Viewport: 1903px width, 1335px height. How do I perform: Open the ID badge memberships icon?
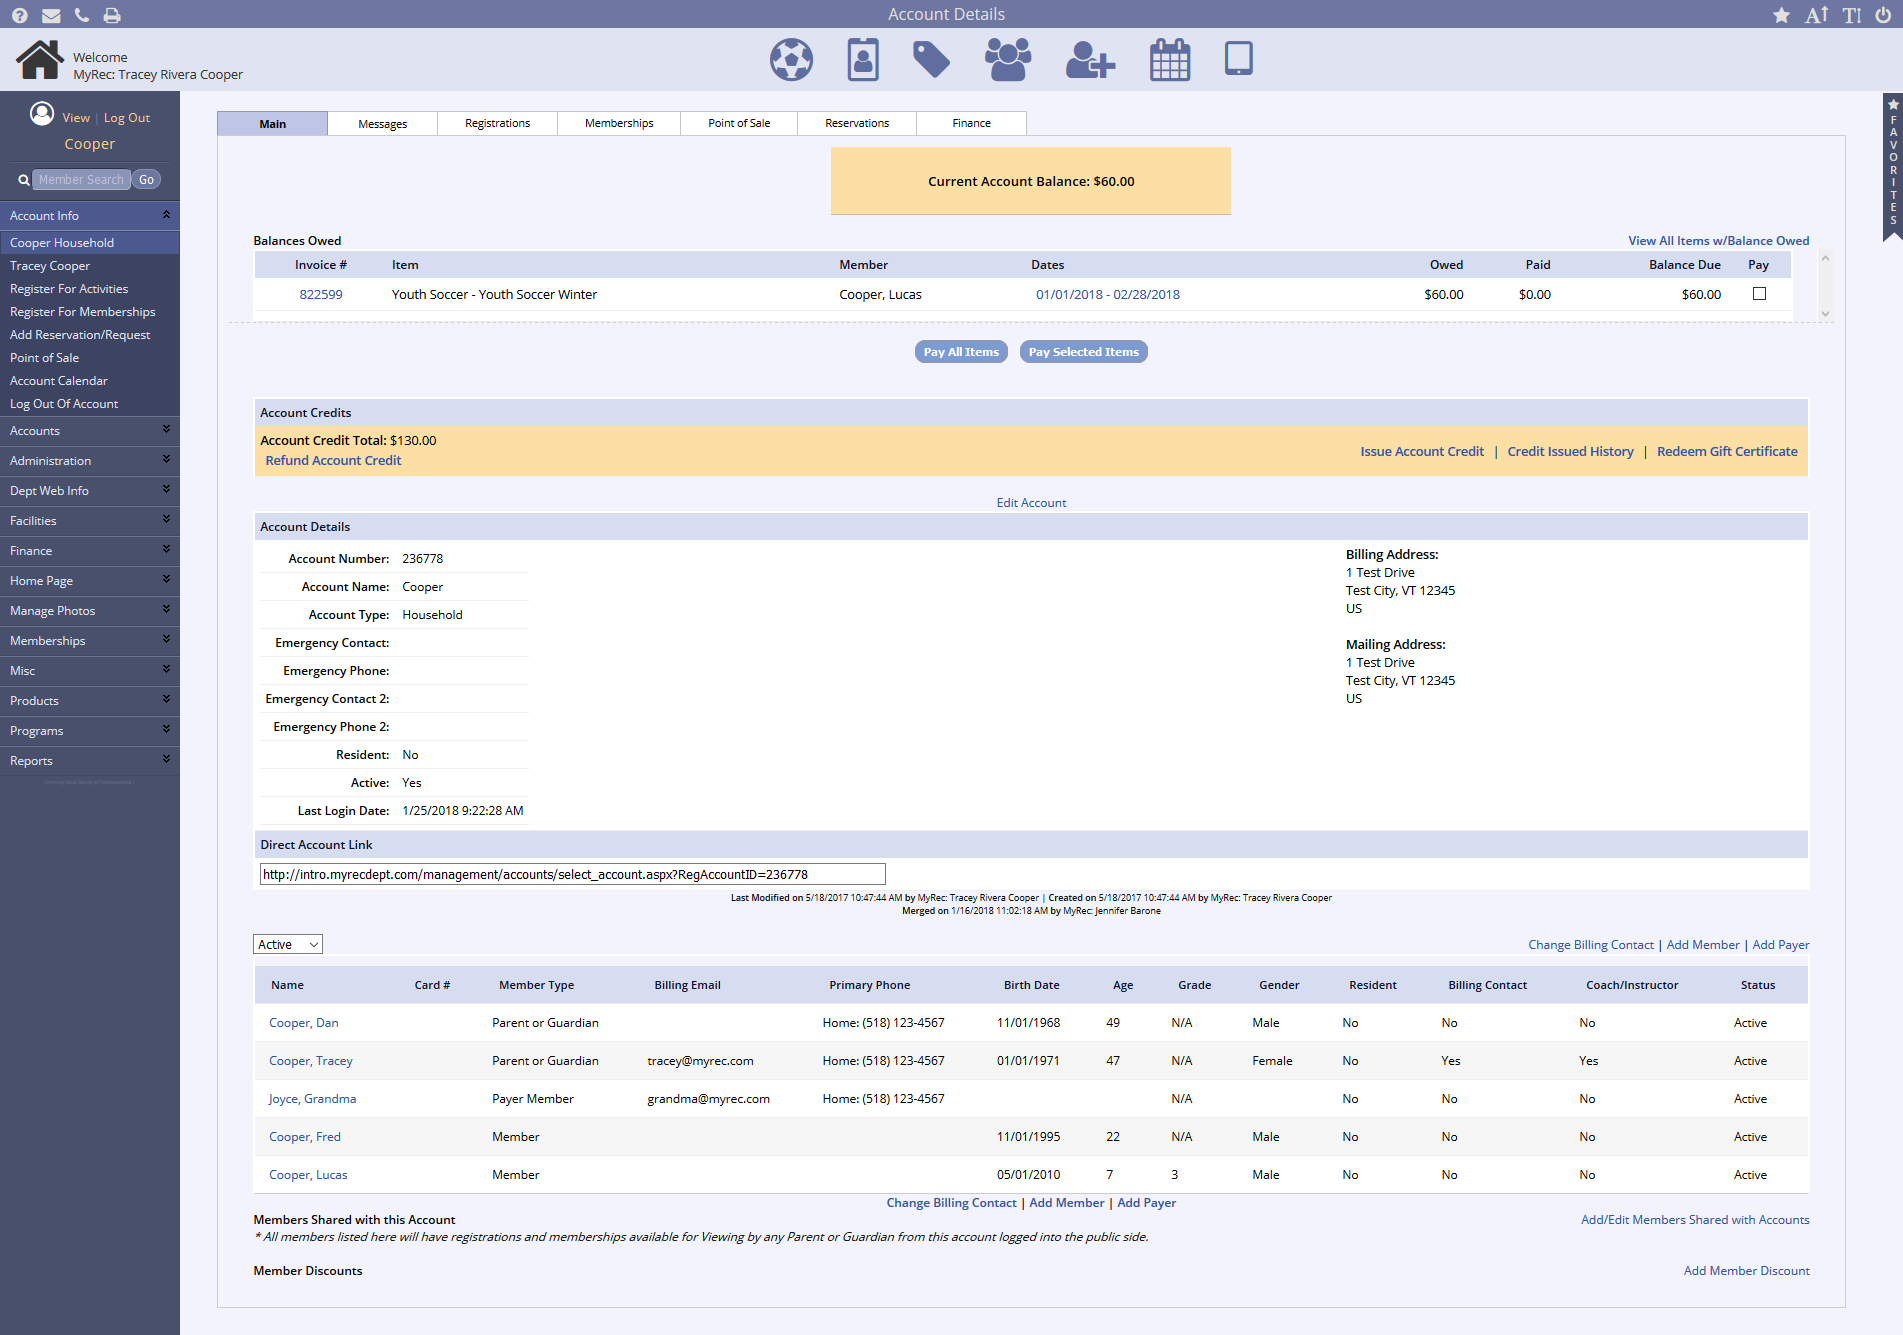tap(862, 60)
